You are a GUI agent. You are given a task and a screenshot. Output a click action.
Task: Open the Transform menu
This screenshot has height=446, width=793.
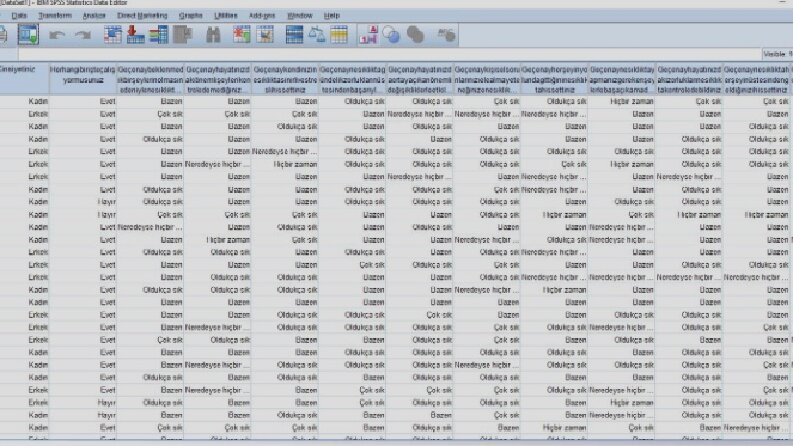tap(55, 16)
